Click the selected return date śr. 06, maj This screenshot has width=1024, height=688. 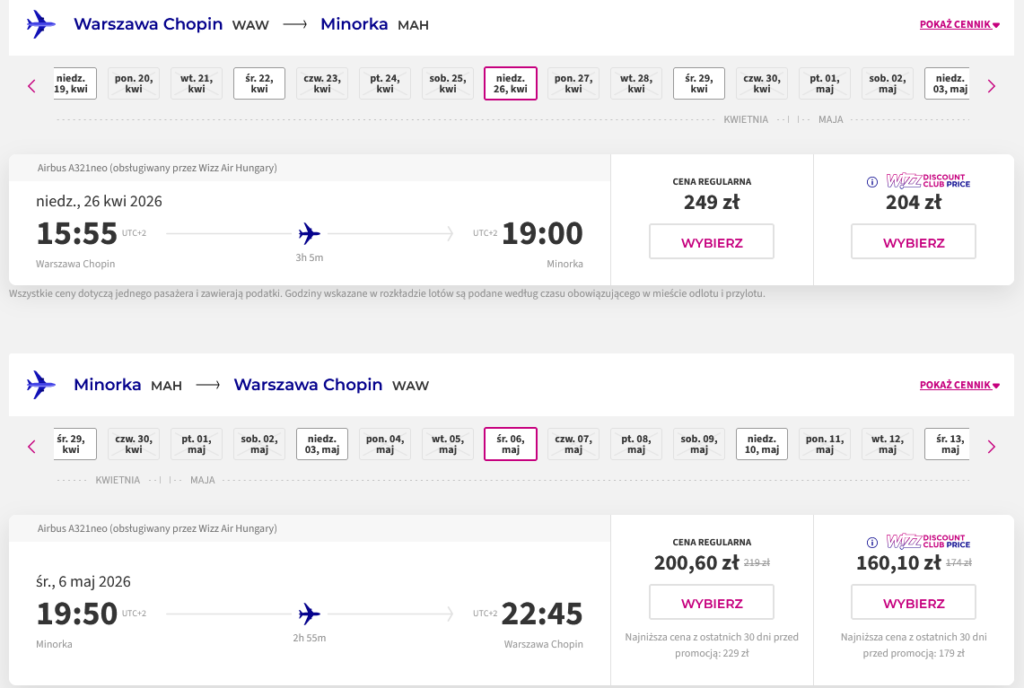click(x=510, y=444)
